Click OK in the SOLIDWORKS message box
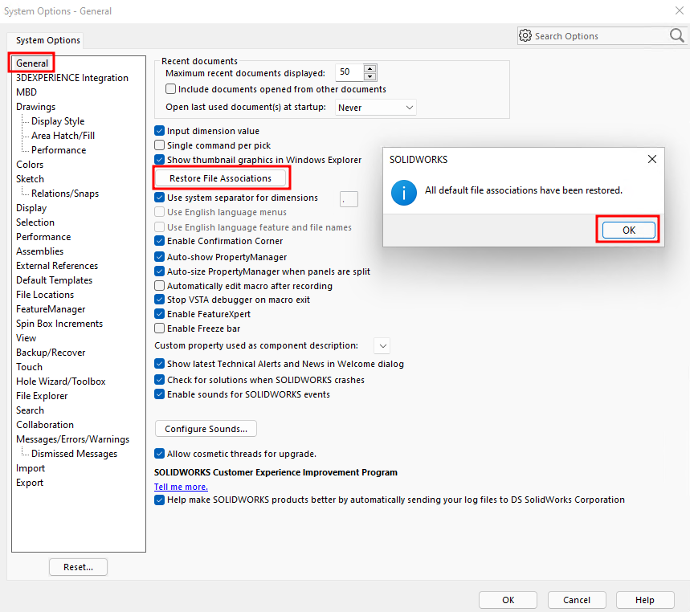Image resolution: width=690 pixels, height=612 pixels. pos(628,230)
